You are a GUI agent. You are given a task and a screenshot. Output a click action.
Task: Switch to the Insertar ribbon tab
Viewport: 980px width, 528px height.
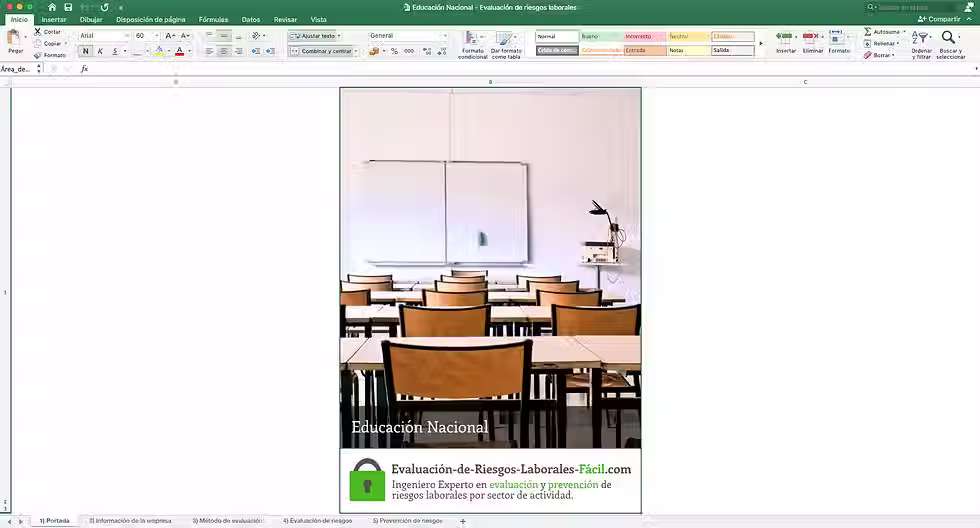tap(54, 19)
